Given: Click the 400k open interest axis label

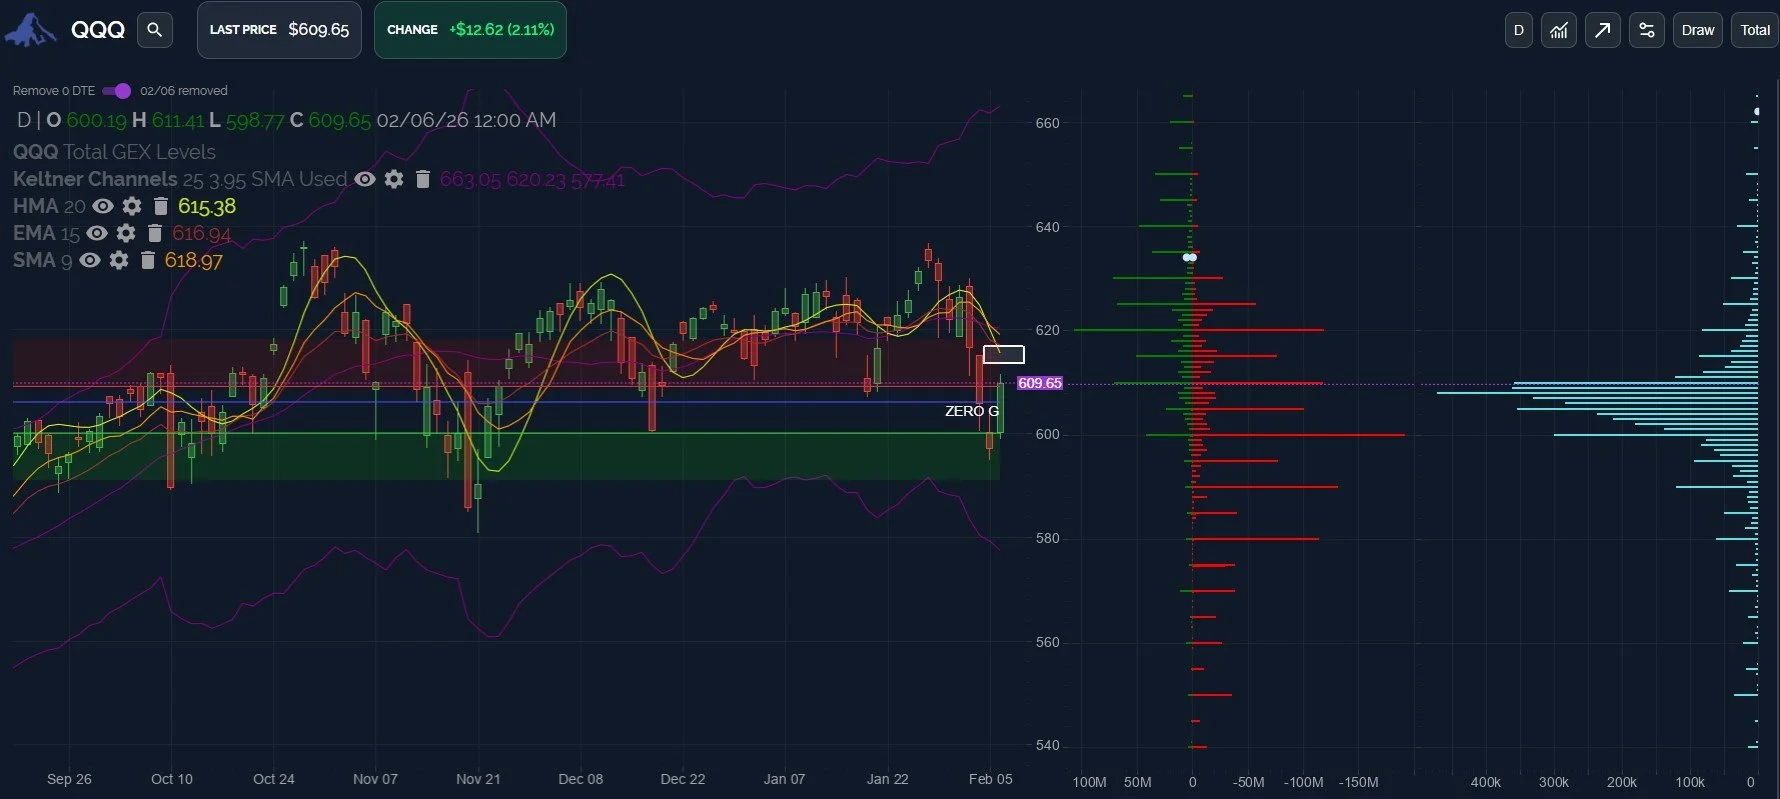Looking at the screenshot, I should 1486,782.
